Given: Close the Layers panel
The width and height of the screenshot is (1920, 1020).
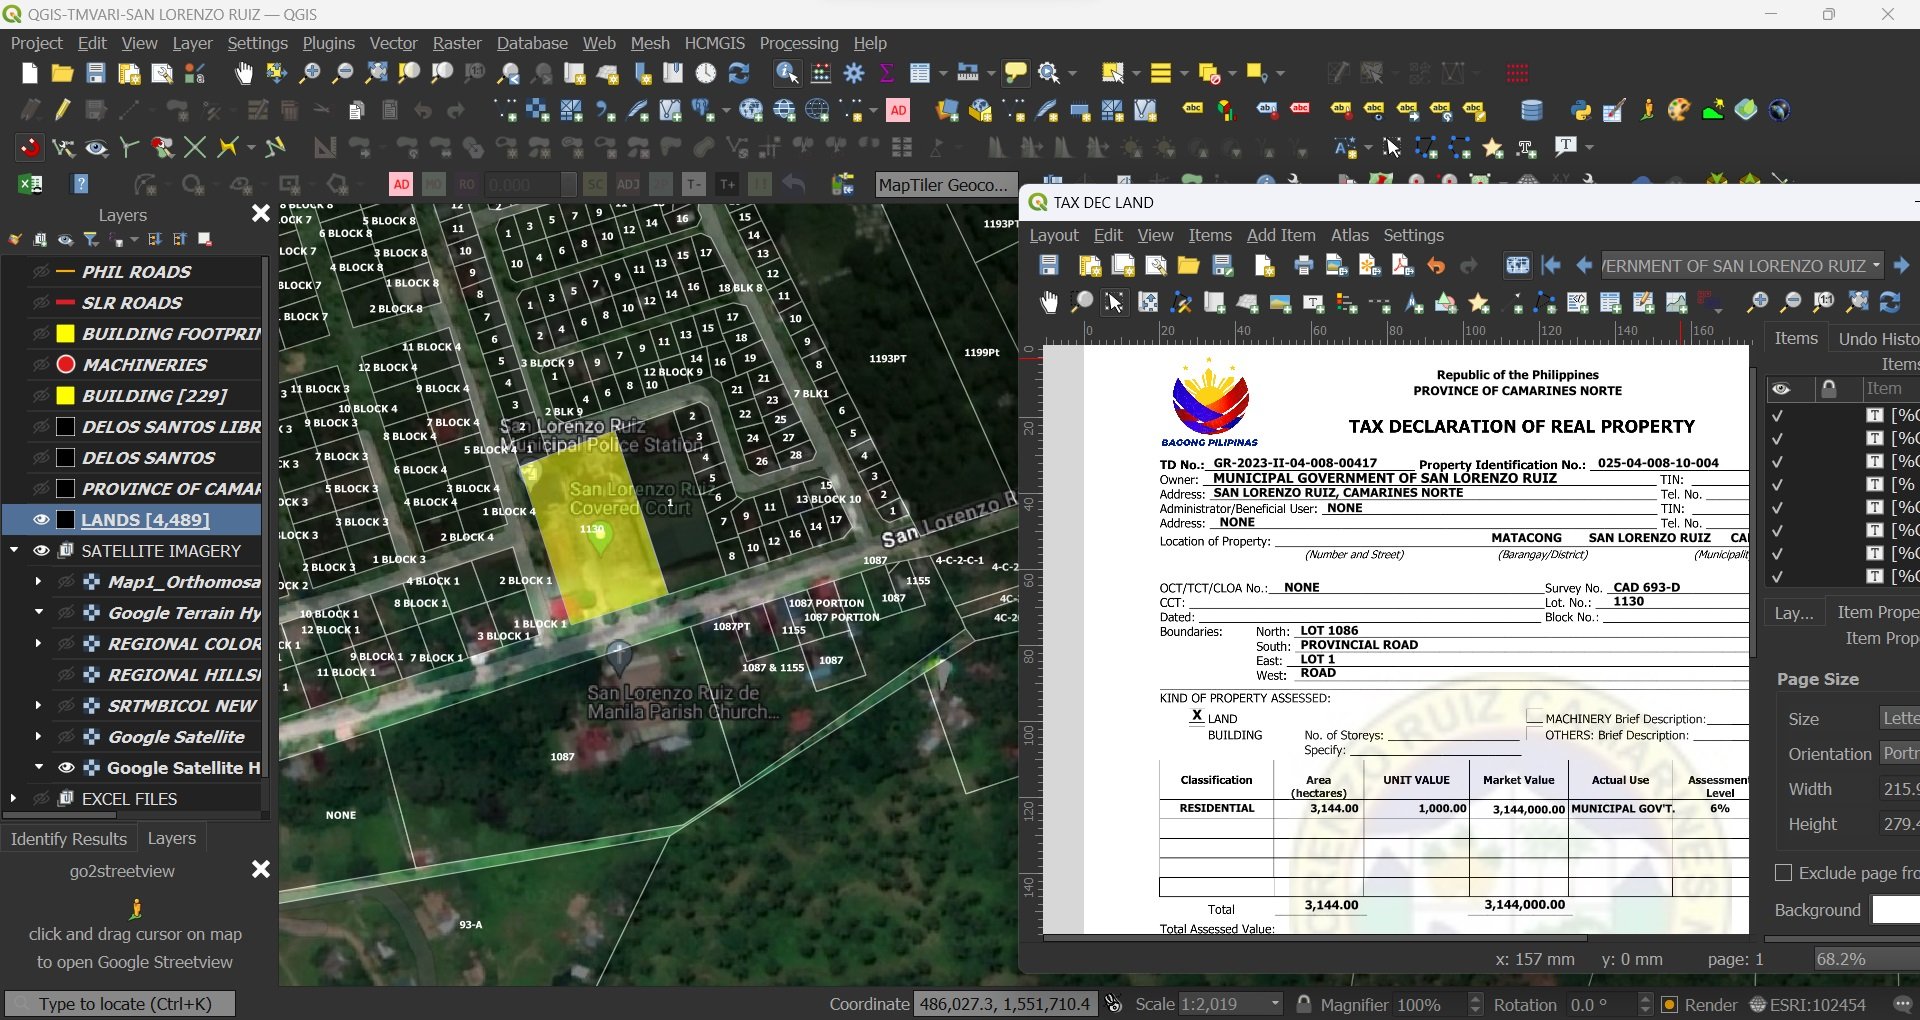Looking at the screenshot, I should [261, 213].
